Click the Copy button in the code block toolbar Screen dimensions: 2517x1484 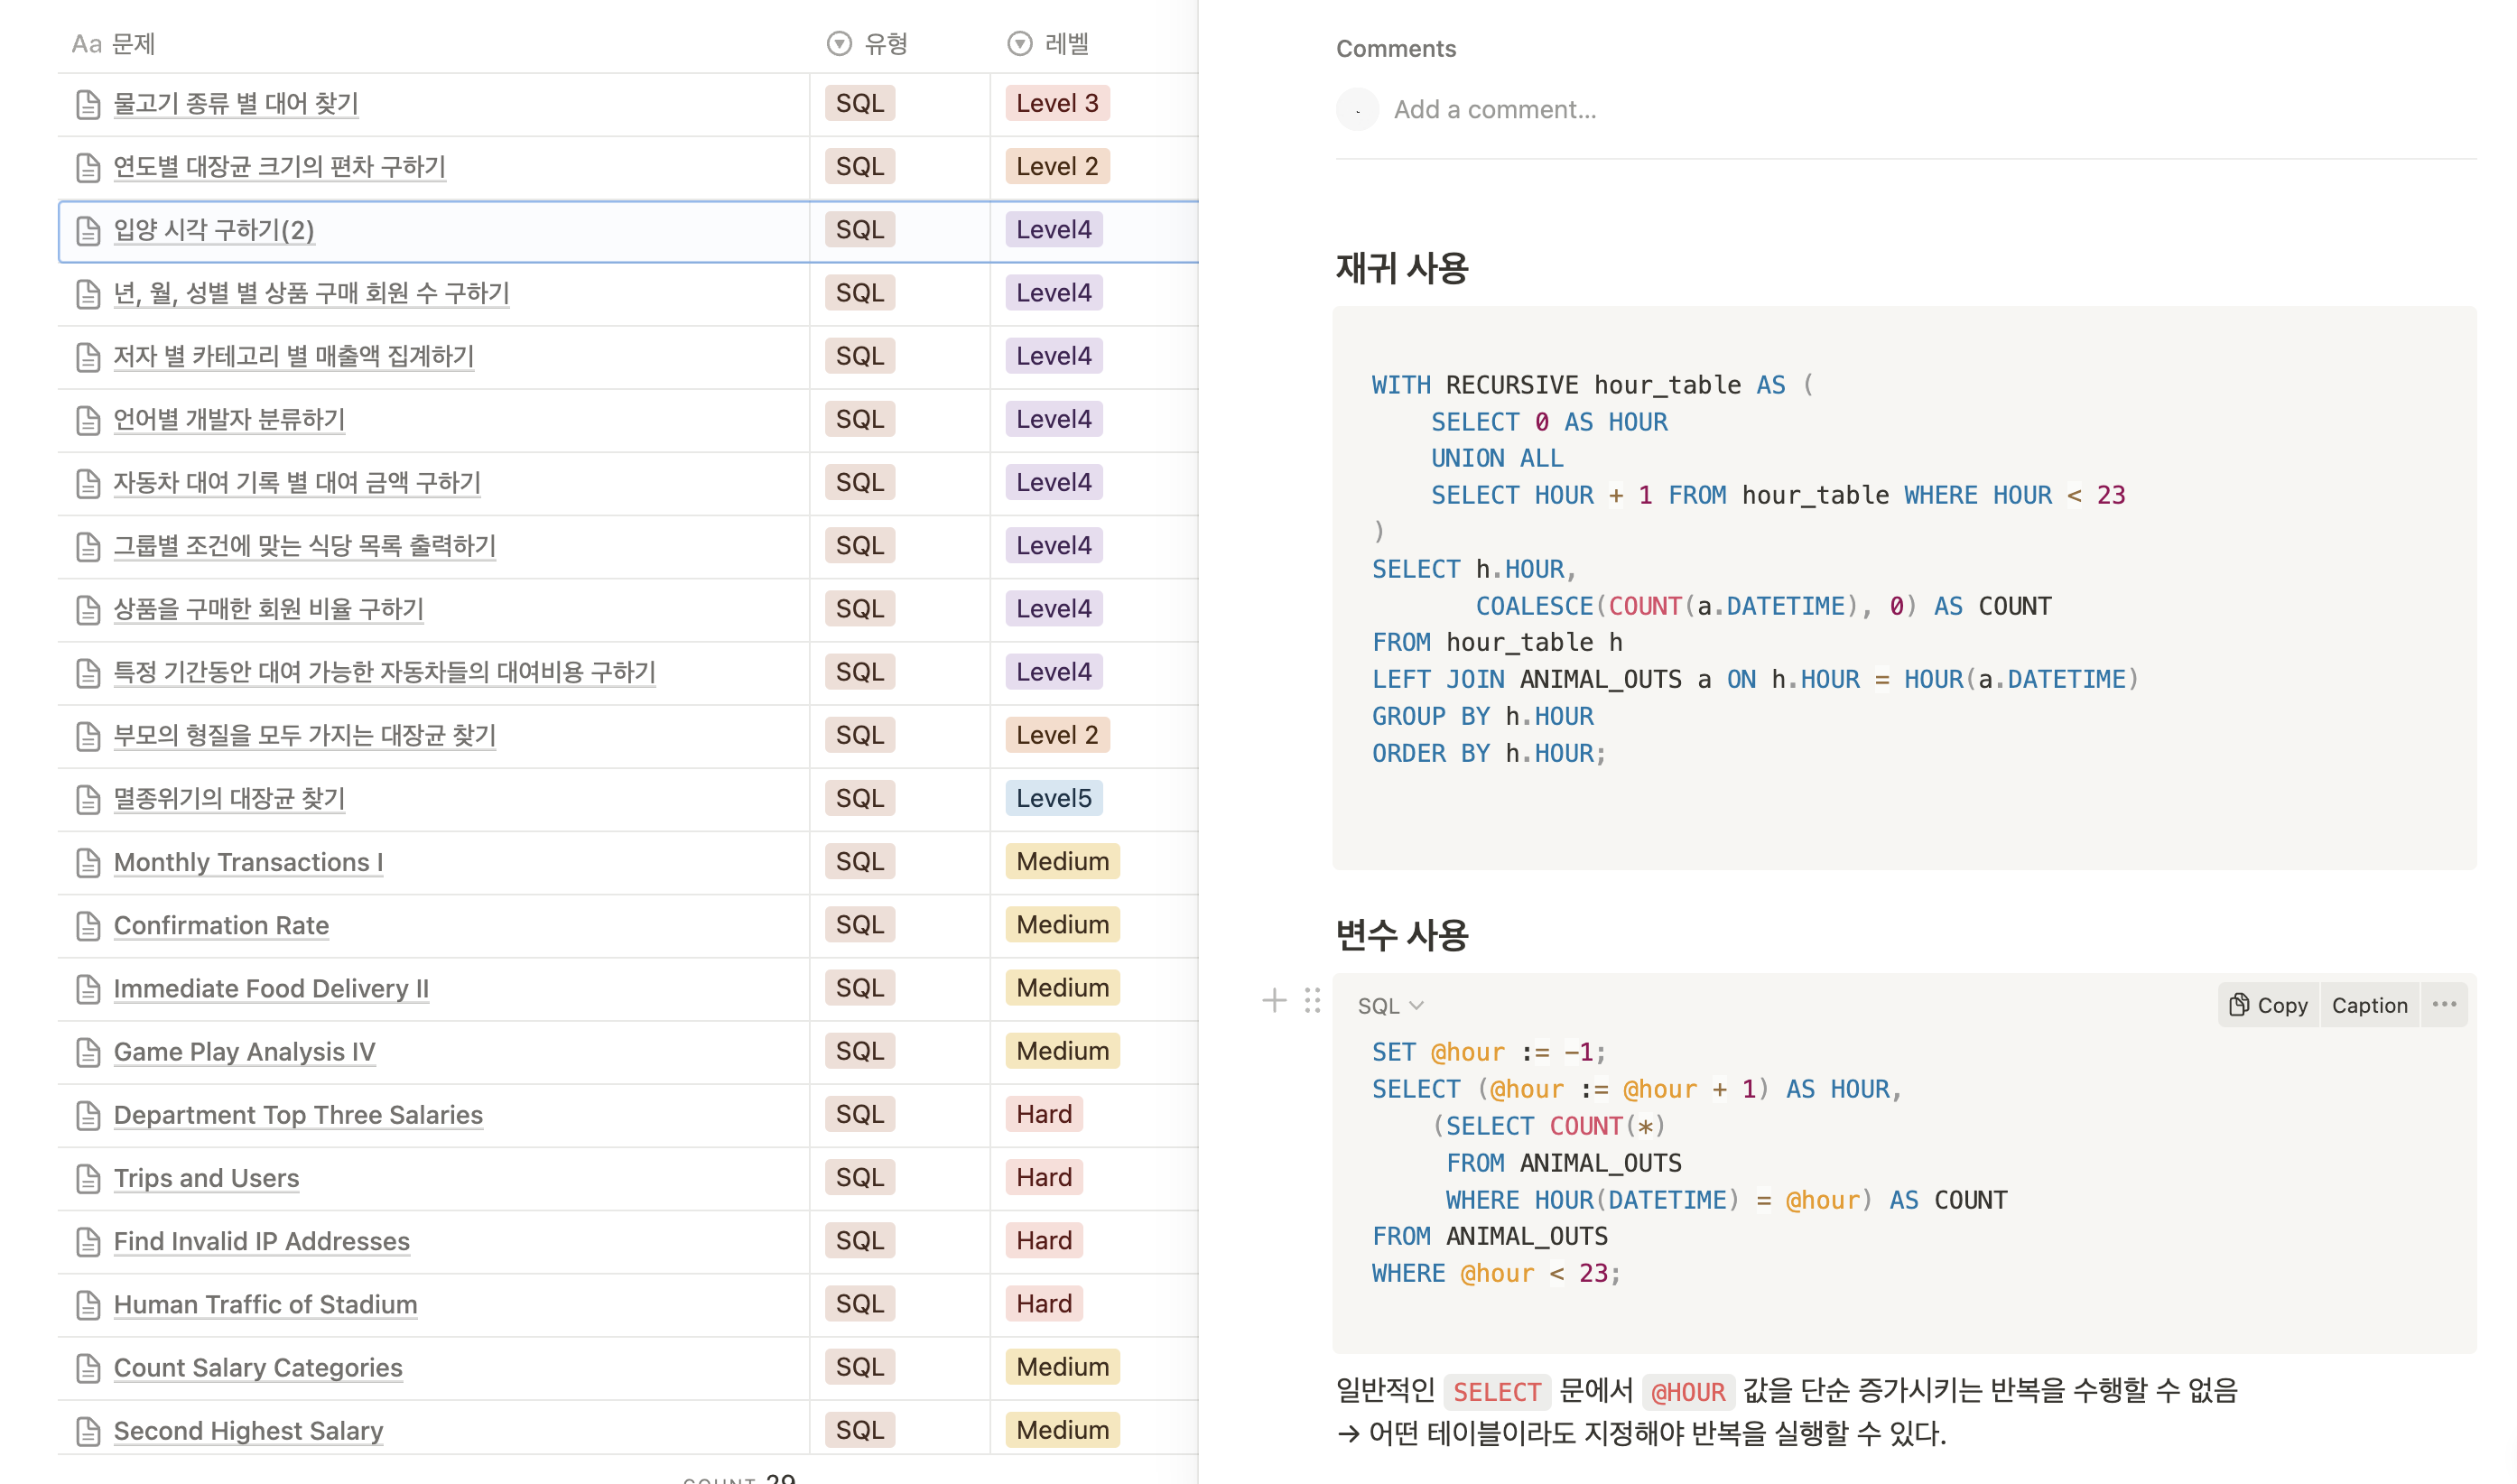[2268, 1005]
